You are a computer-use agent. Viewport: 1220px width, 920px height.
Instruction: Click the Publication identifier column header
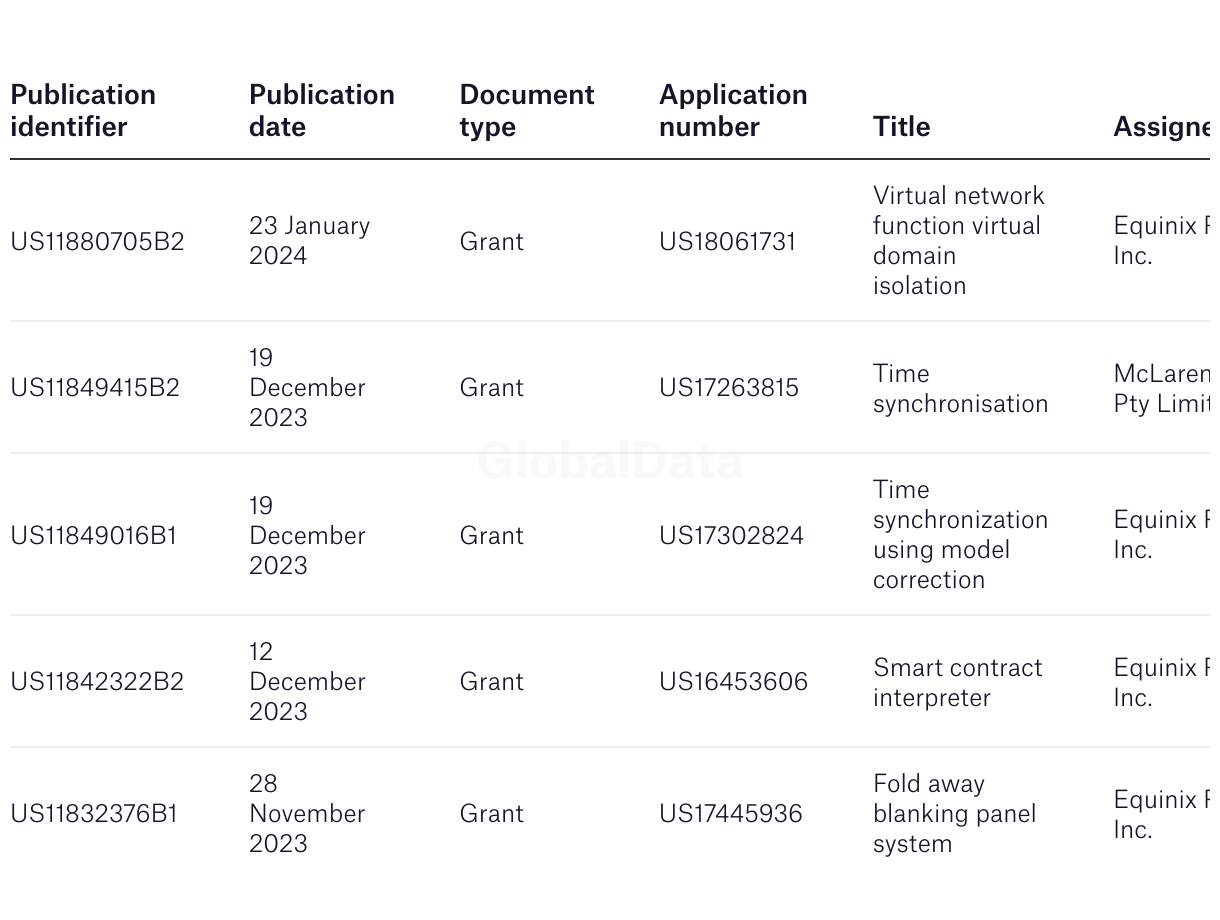[83, 111]
